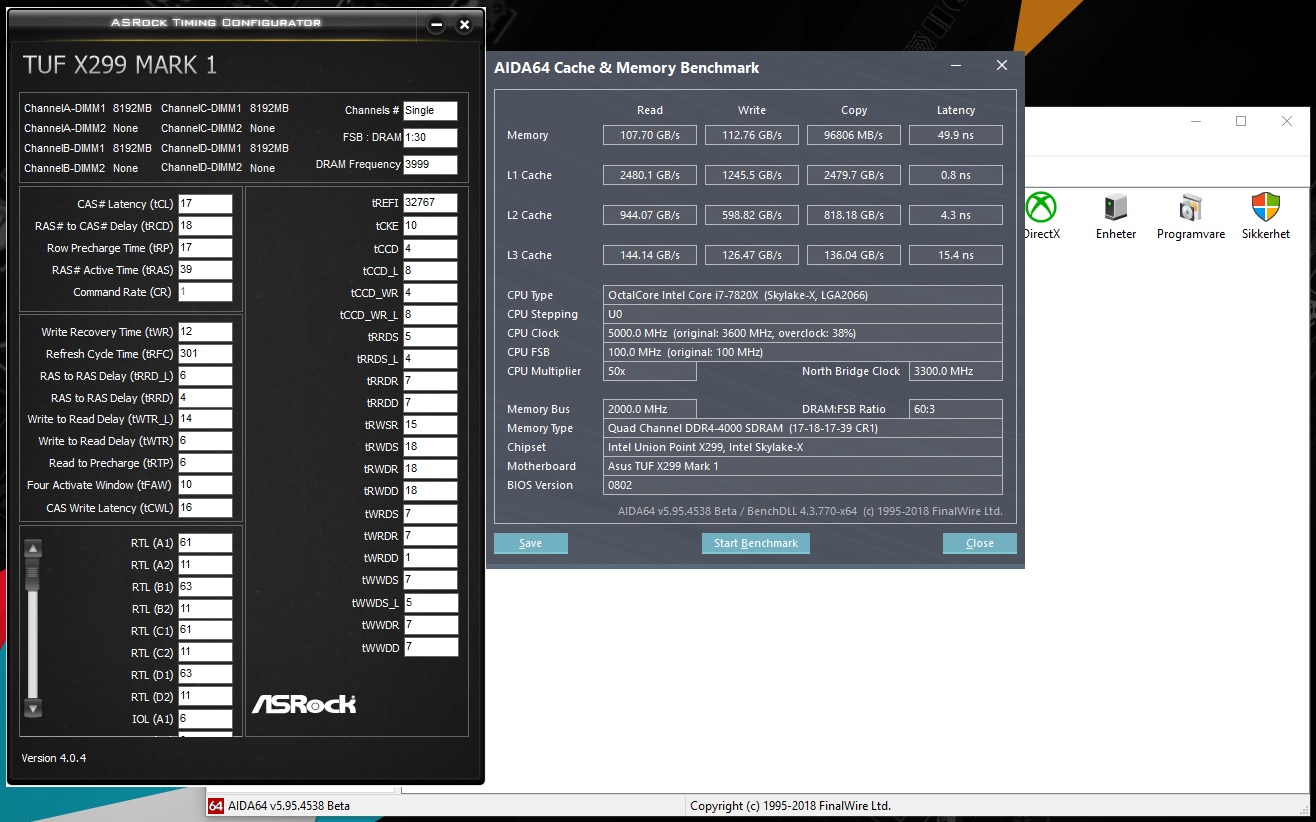Click the CAS# Latency (tCL) field

(205, 204)
